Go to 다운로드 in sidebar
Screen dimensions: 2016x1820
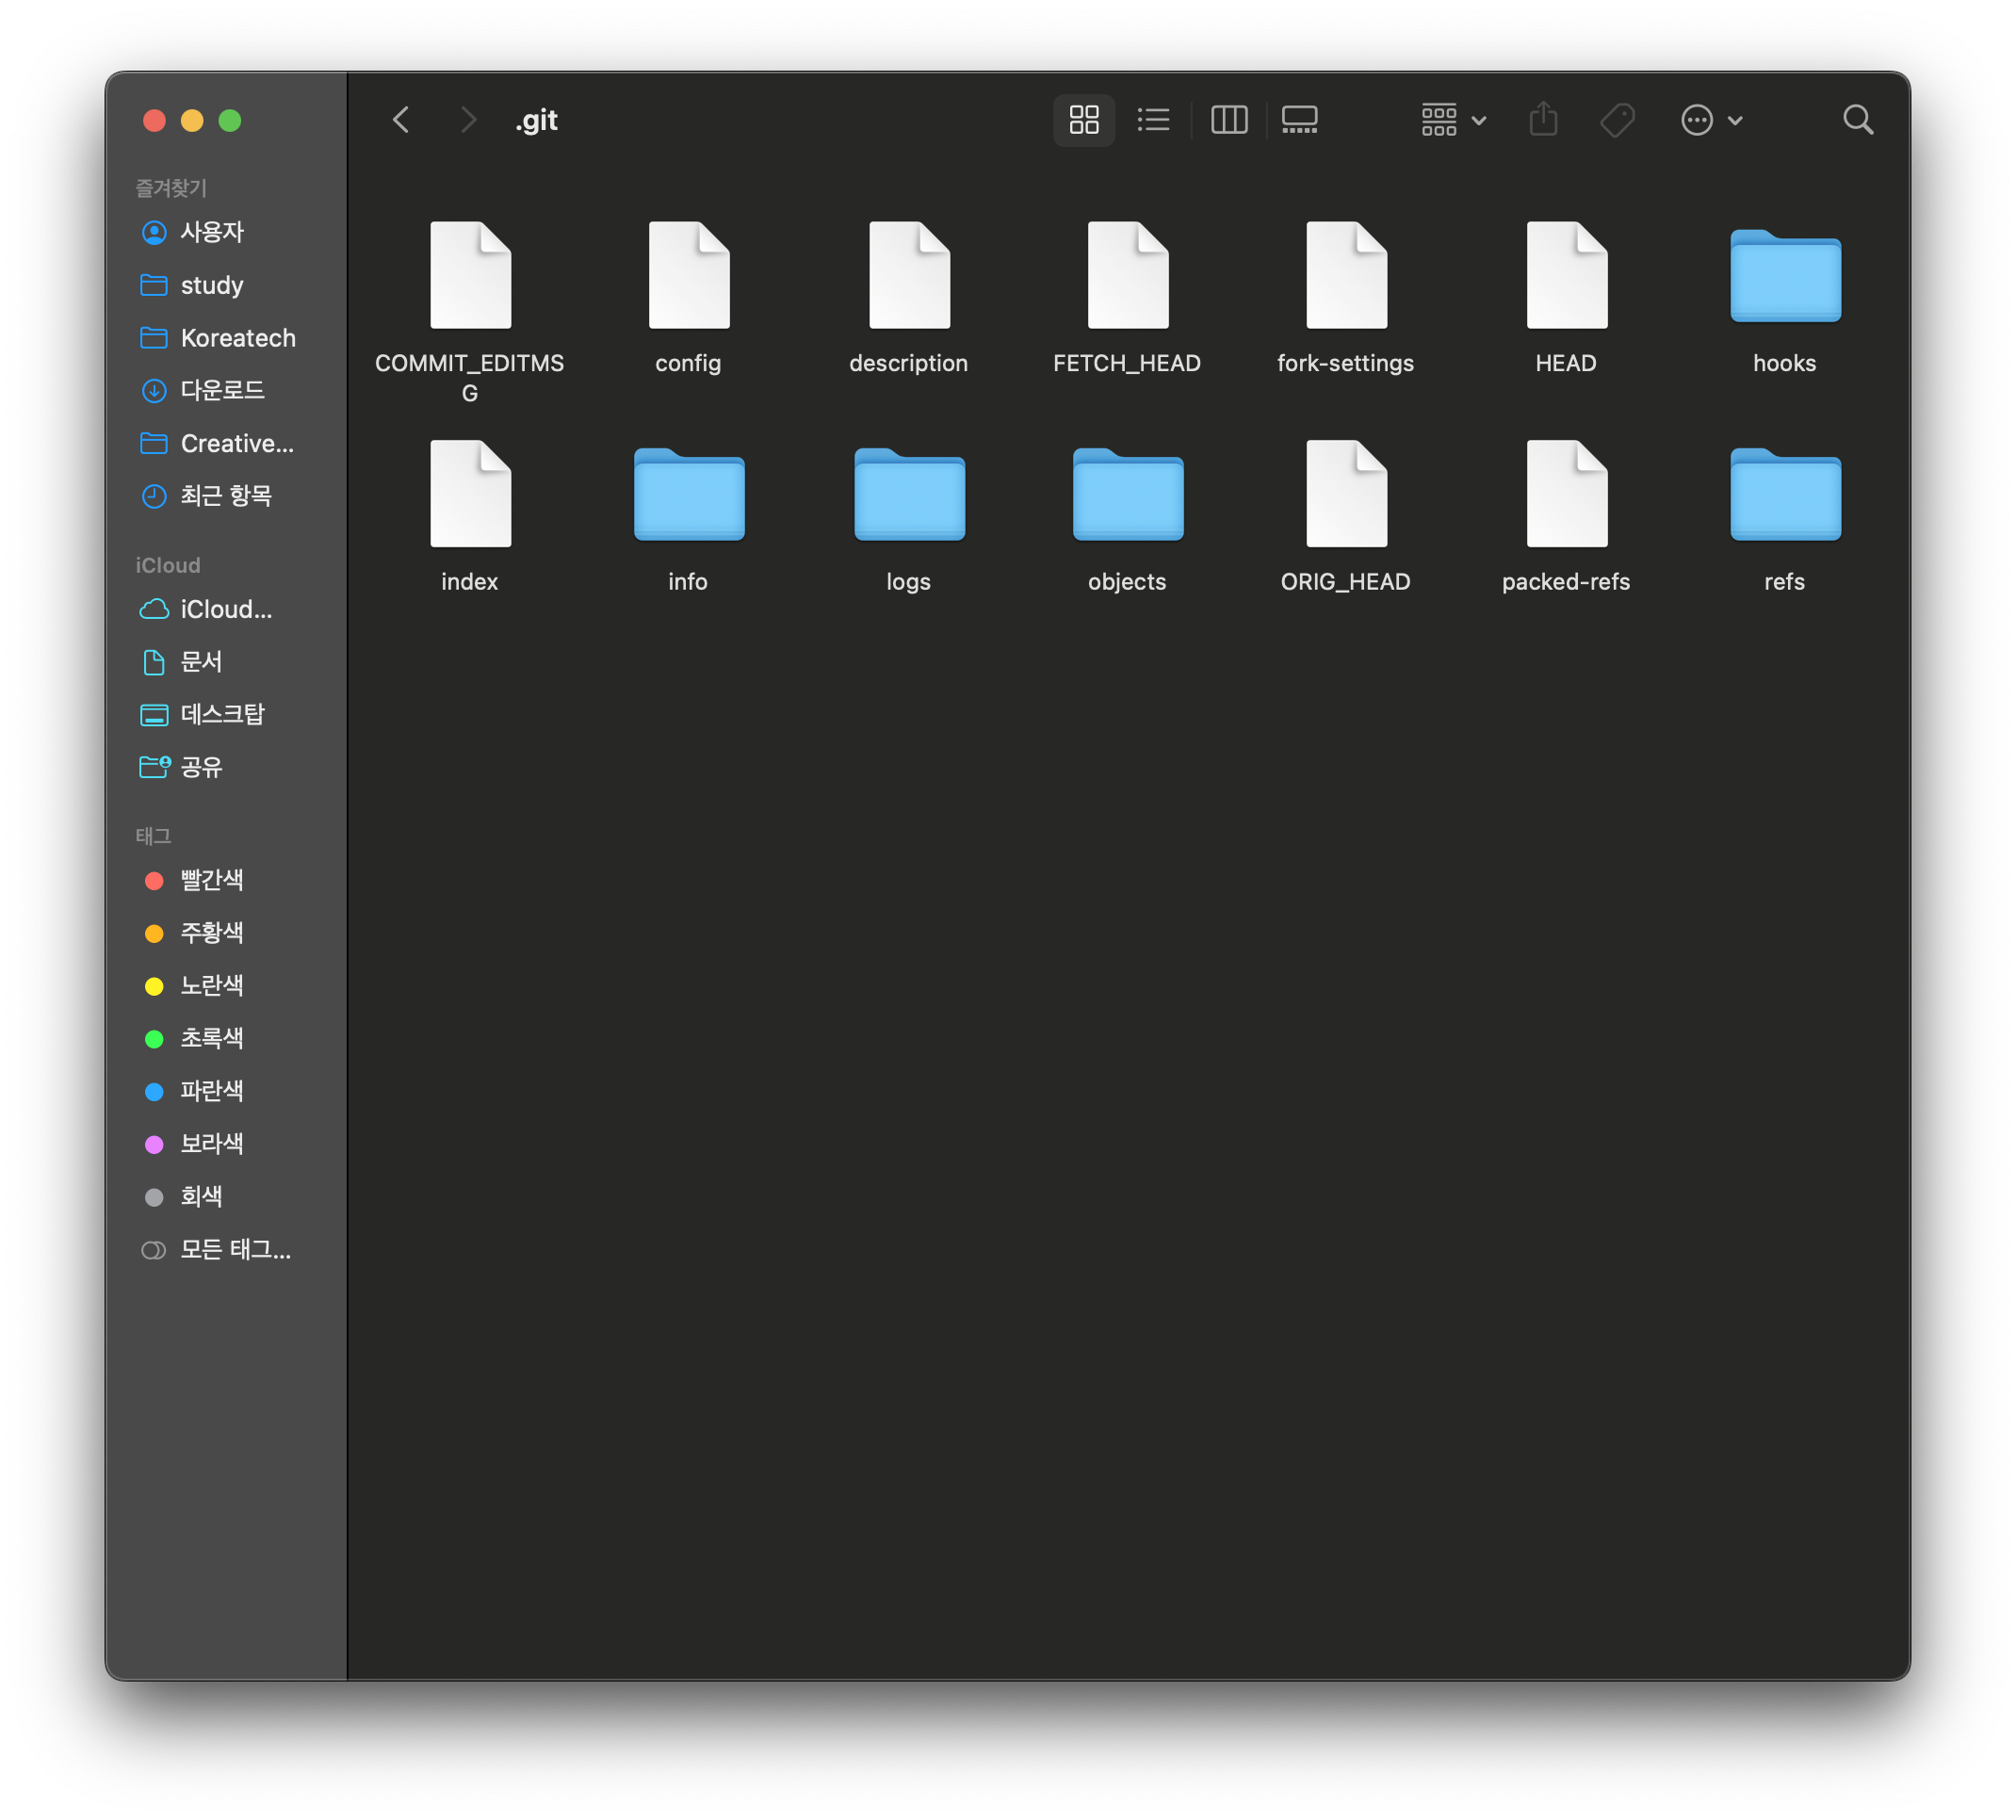(x=222, y=390)
